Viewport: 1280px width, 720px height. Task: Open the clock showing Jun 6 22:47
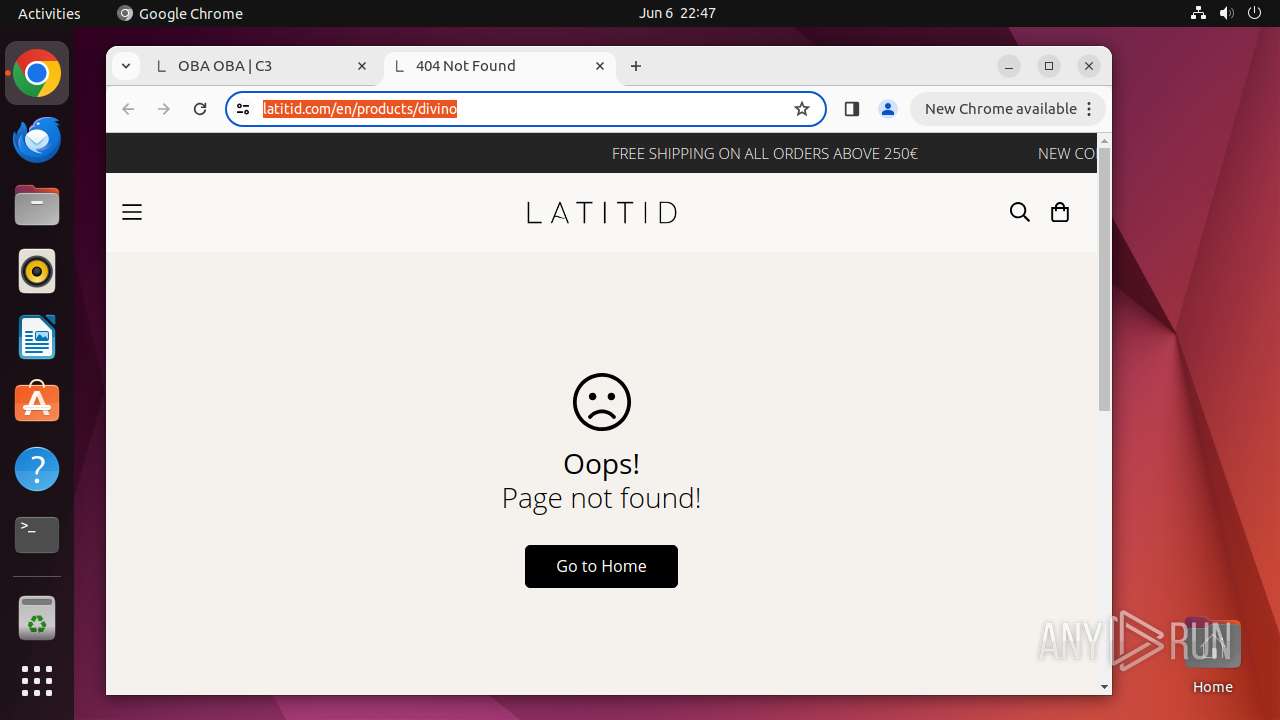click(x=677, y=13)
